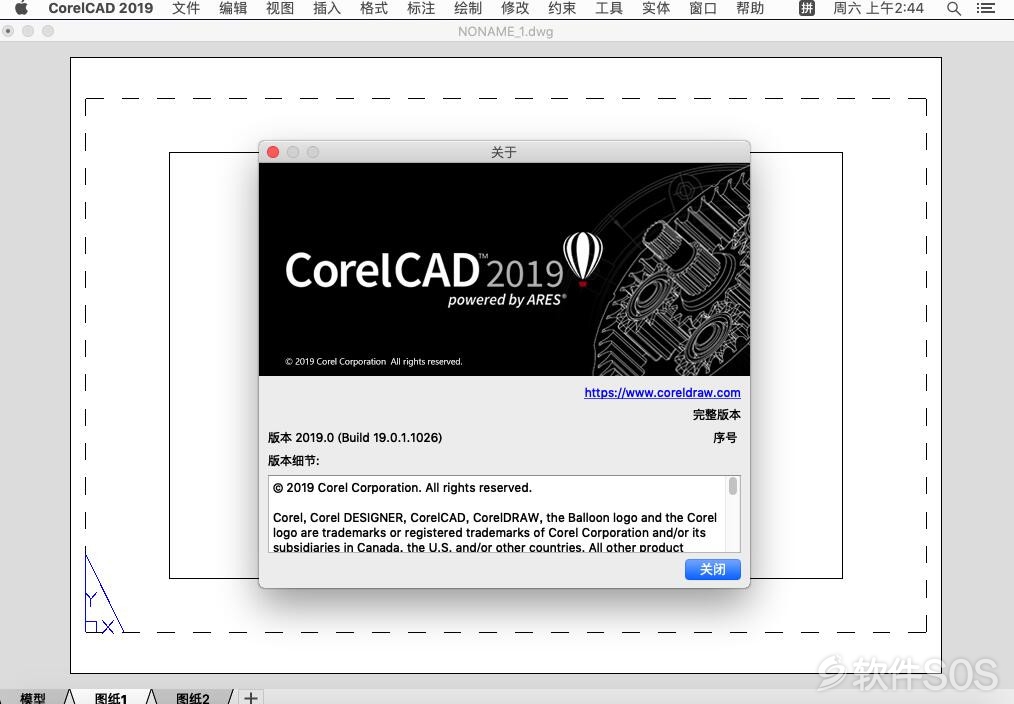Switch to the 模型 tab

click(32, 698)
